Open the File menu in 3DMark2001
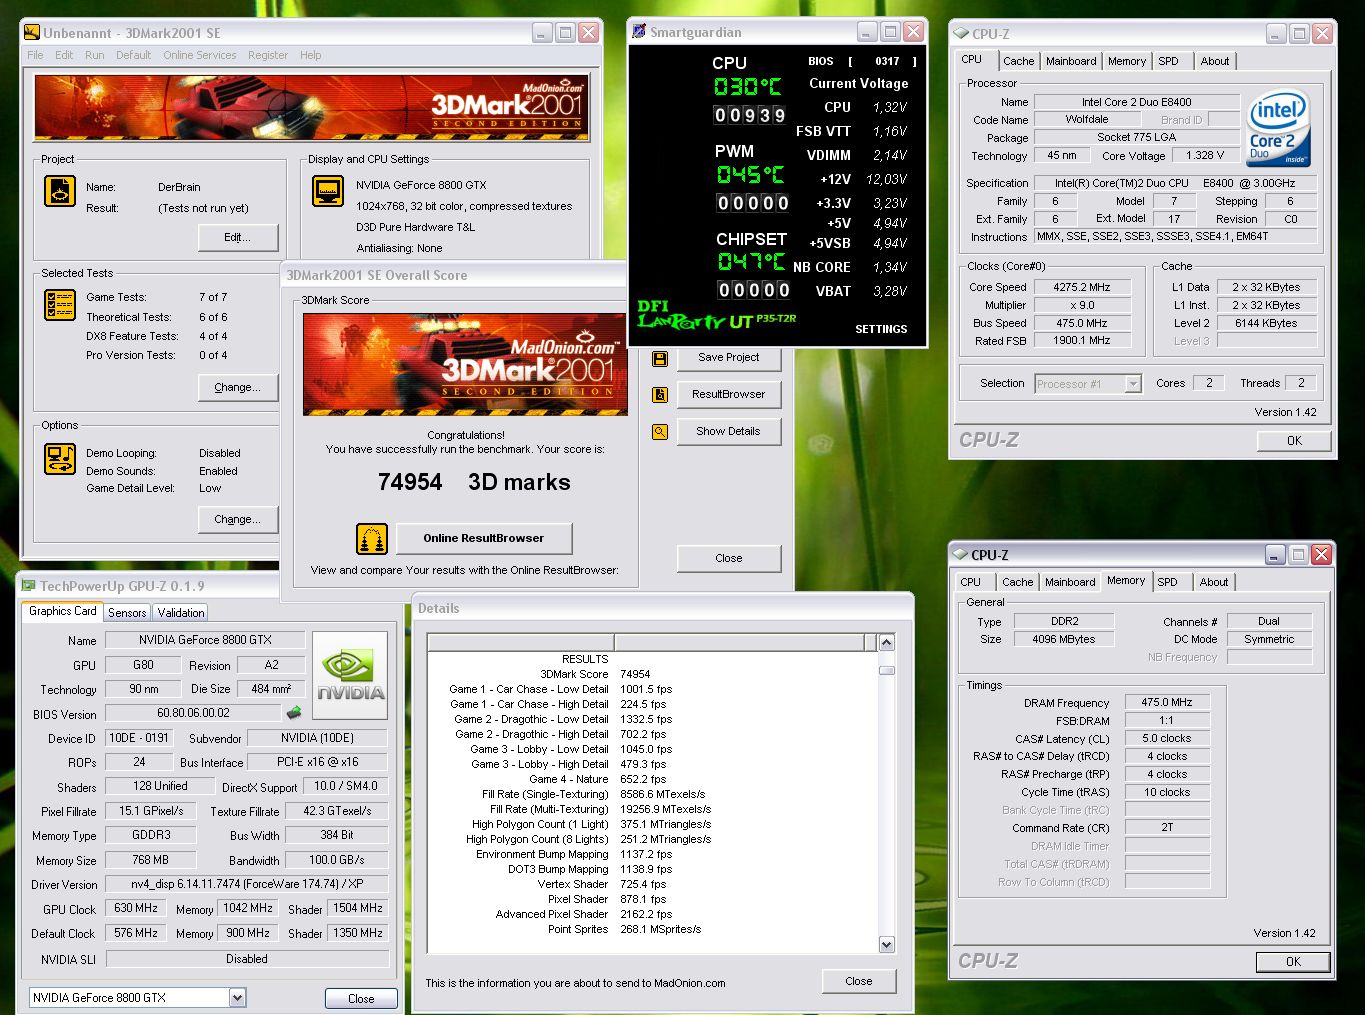The width and height of the screenshot is (1365, 1015). click(x=35, y=55)
